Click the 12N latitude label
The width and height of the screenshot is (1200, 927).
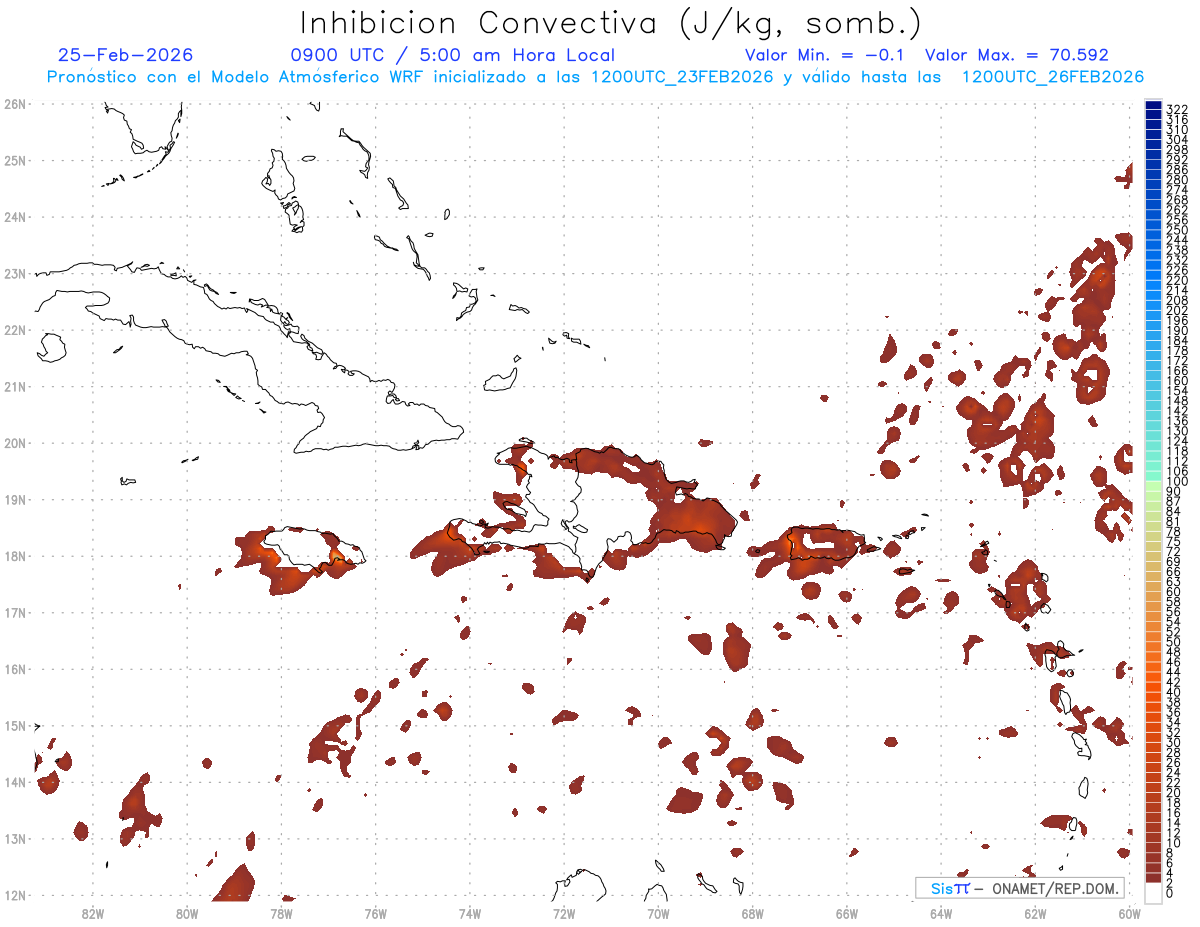[14, 895]
